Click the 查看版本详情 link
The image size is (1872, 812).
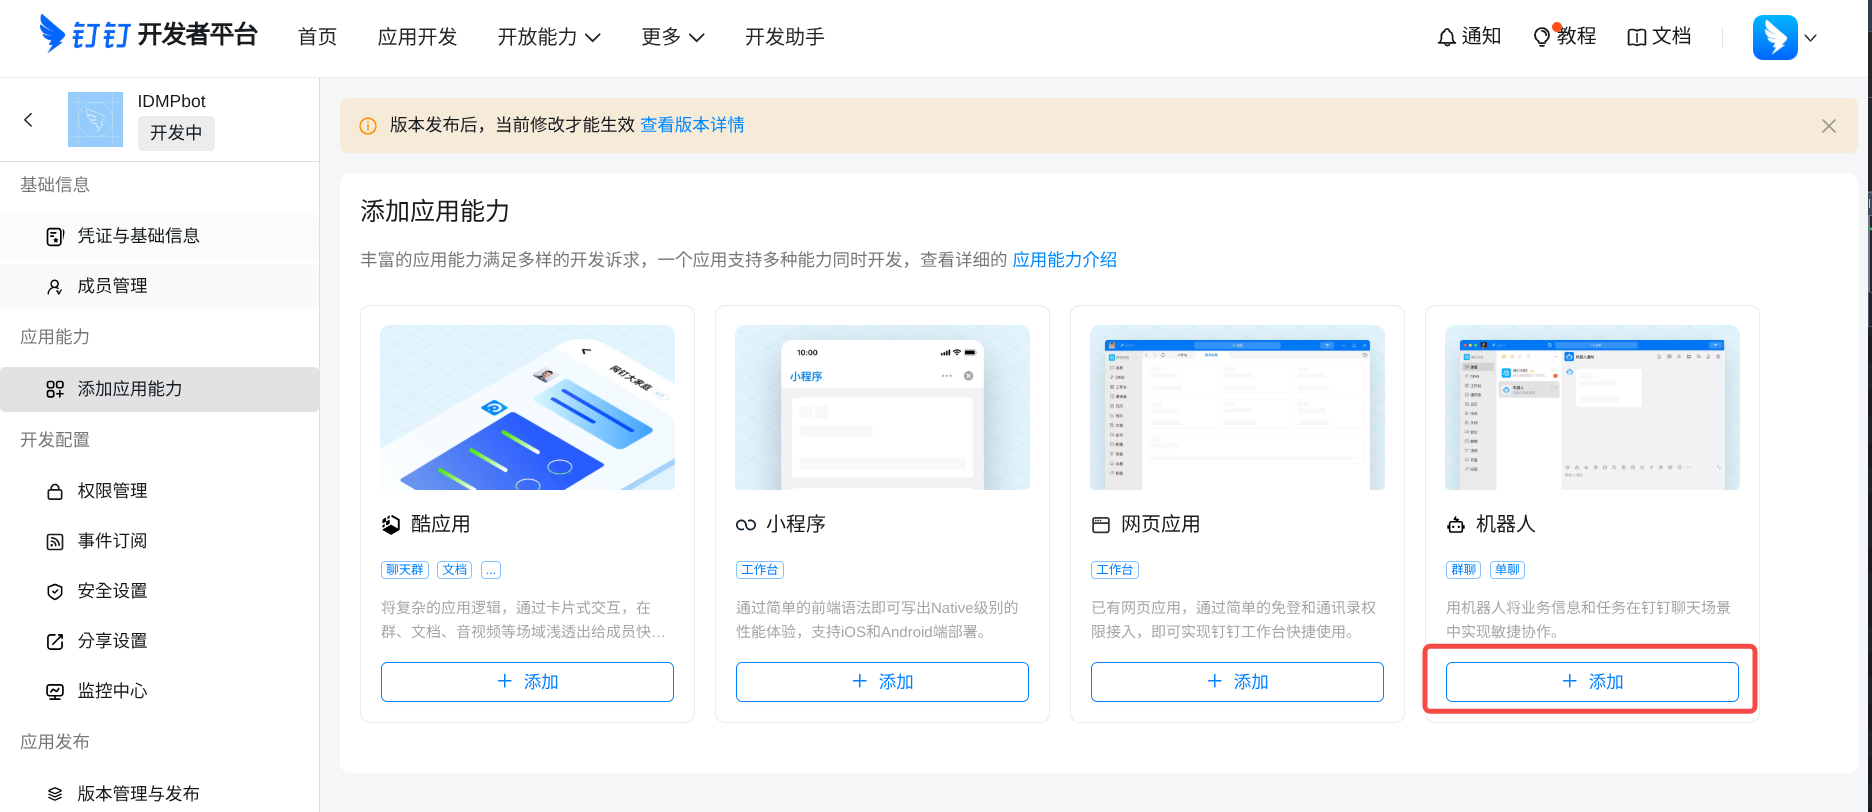pos(692,125)
